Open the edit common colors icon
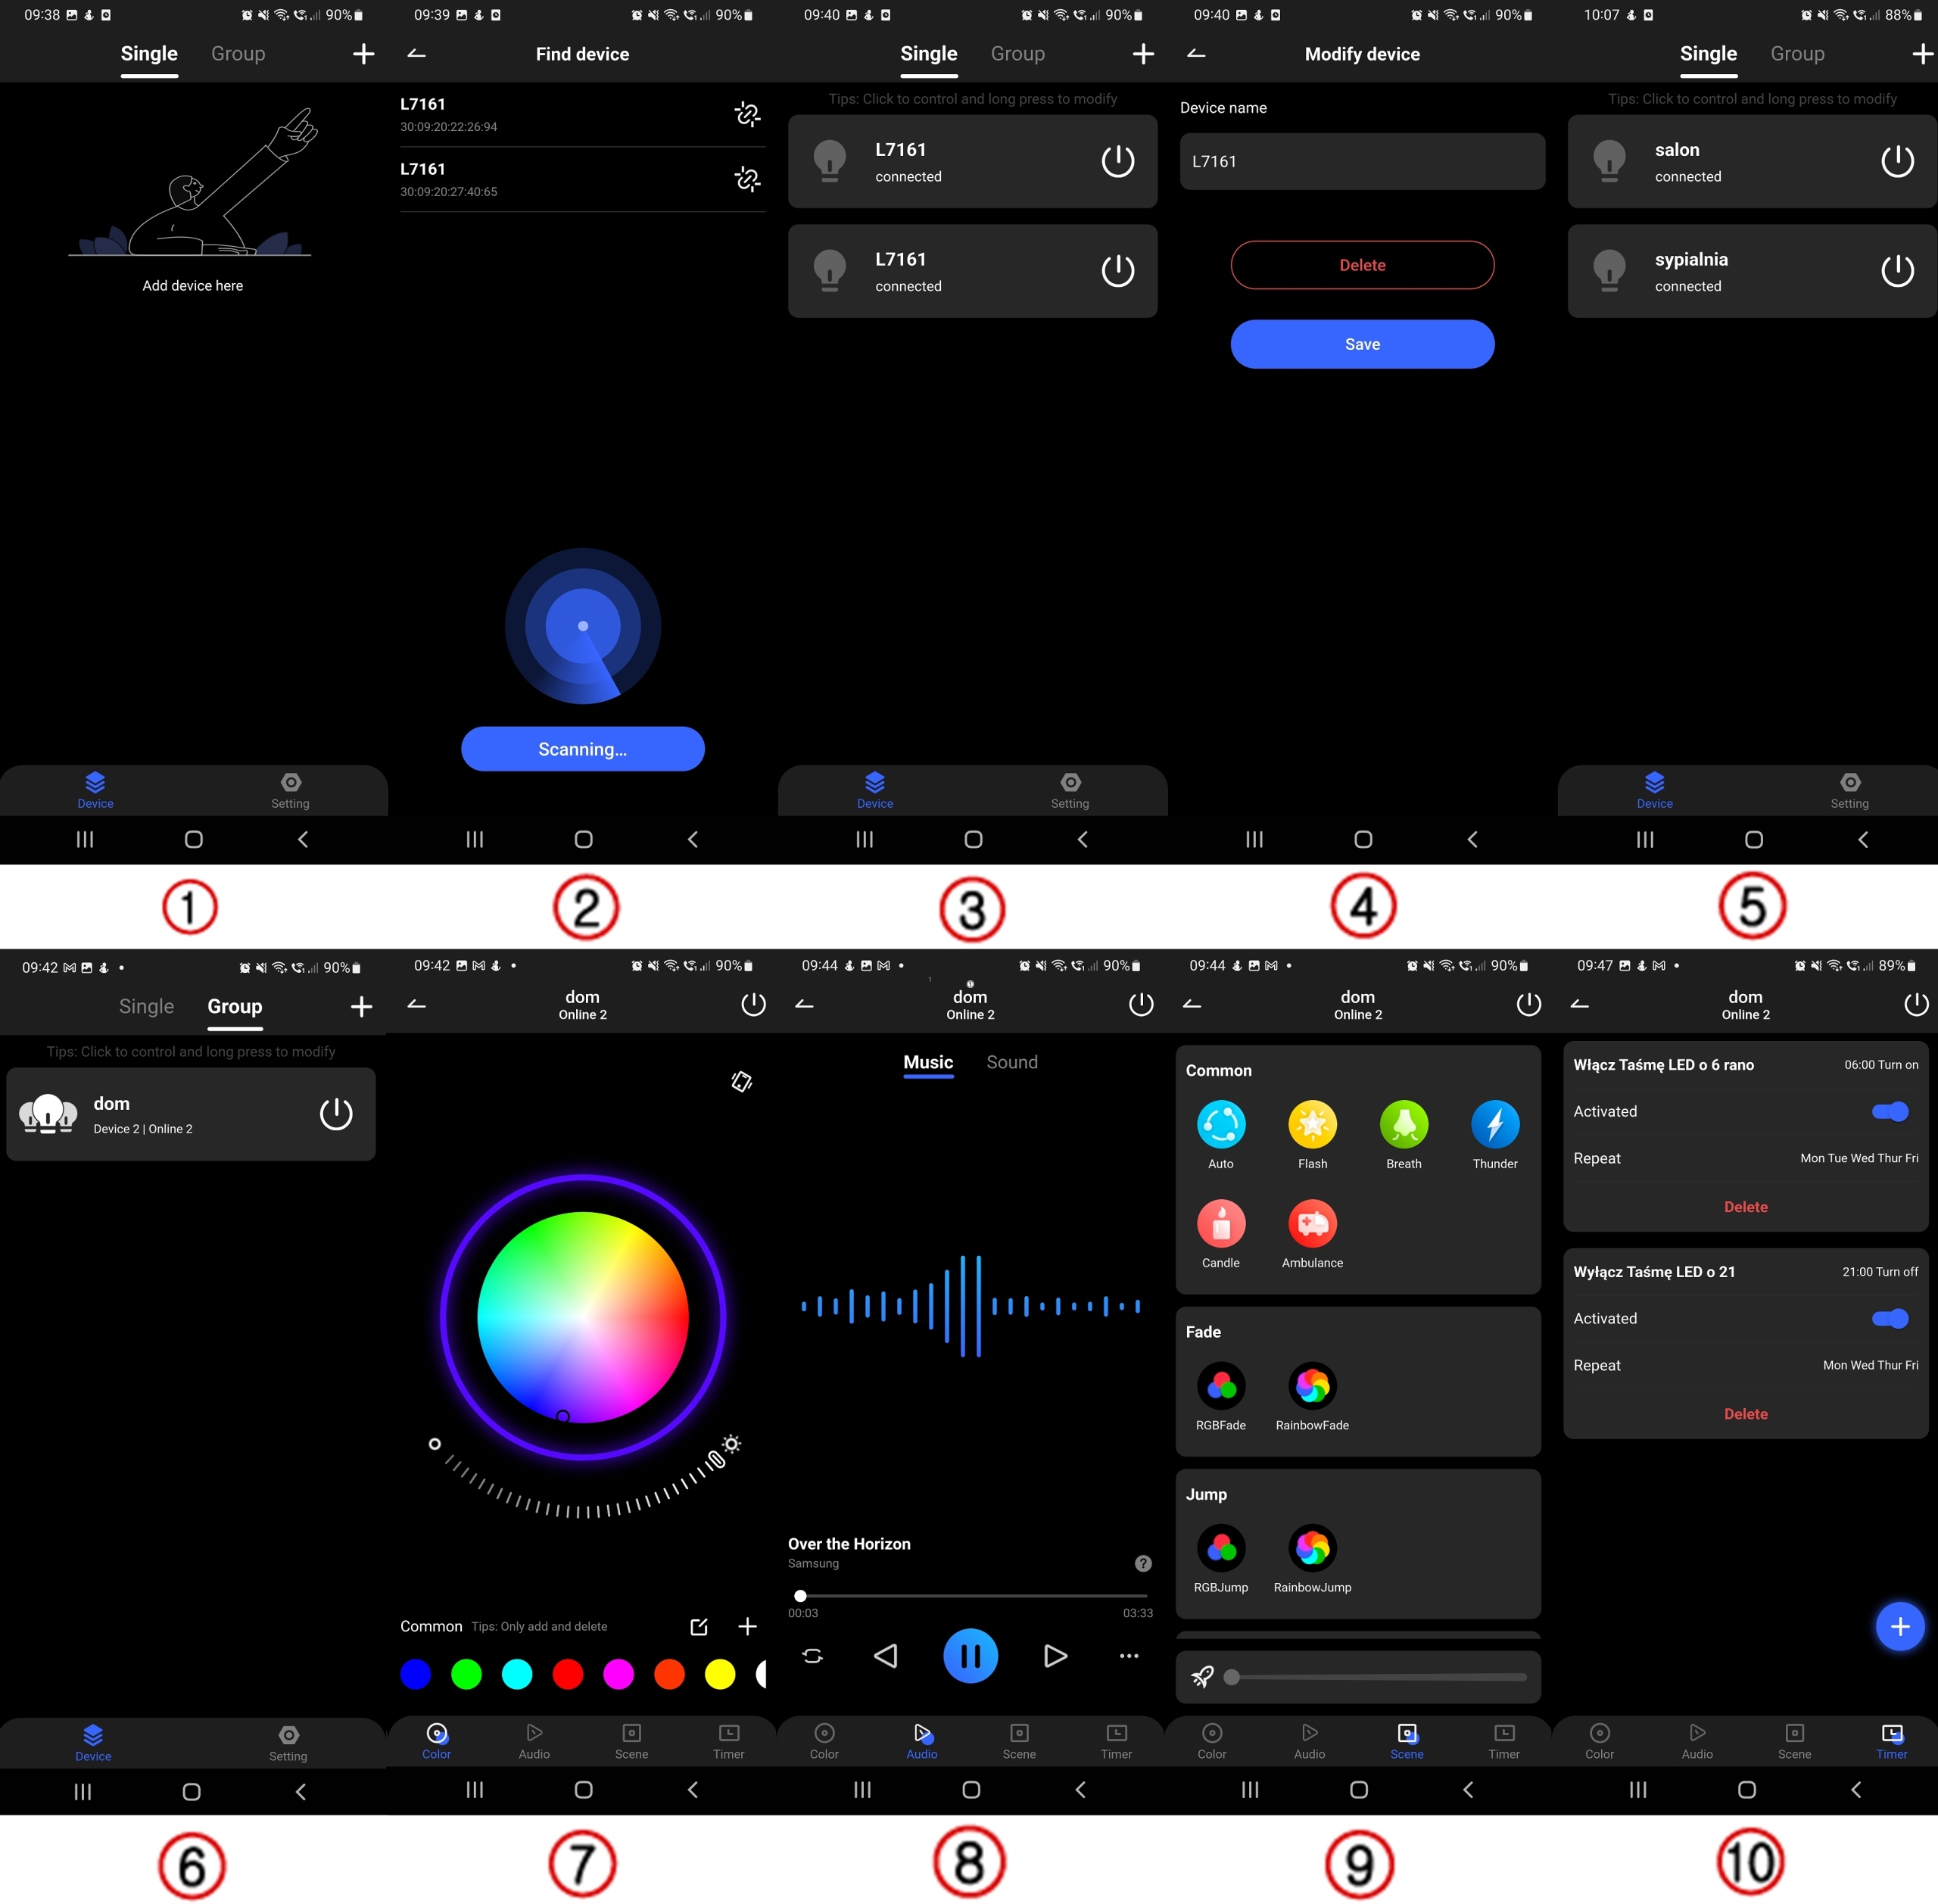This screenshot has height=1904, width=1938. coord(699,1627)
